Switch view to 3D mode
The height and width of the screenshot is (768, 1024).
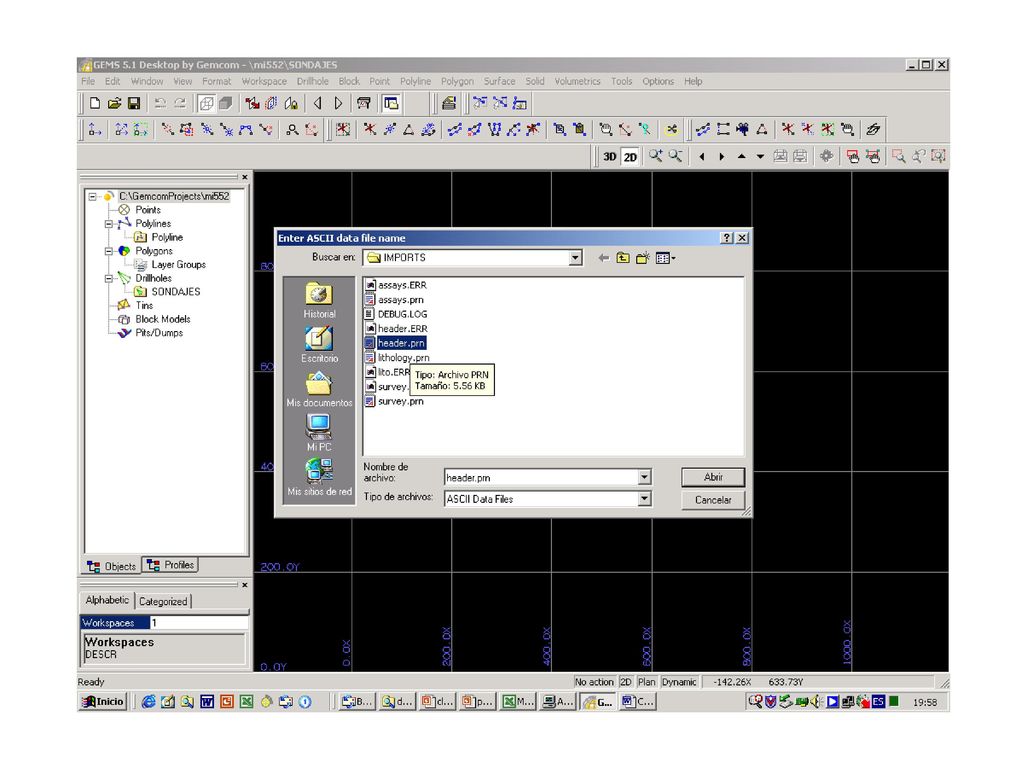coord(609,157)
